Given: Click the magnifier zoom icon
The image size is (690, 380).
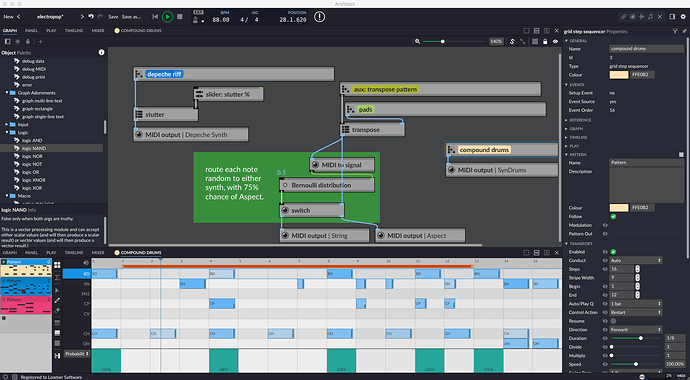Looking at the screenshot, I should tap(417, 41).
